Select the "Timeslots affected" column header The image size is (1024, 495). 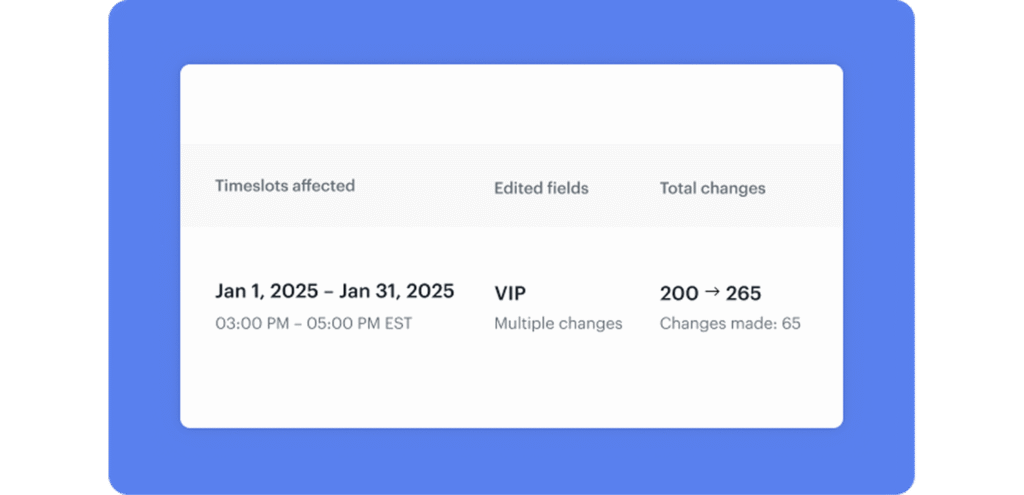(285, 185)
